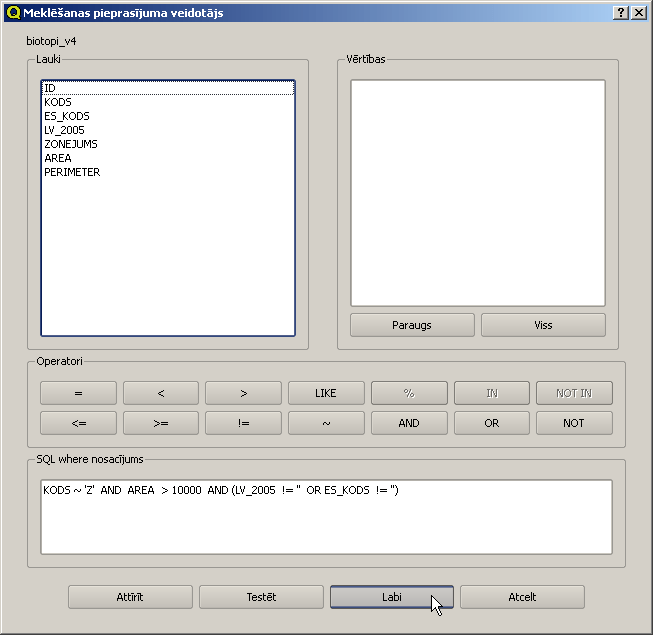Test the query with Testēt
This screenshot has height=635, width=653.
[261, 597]
